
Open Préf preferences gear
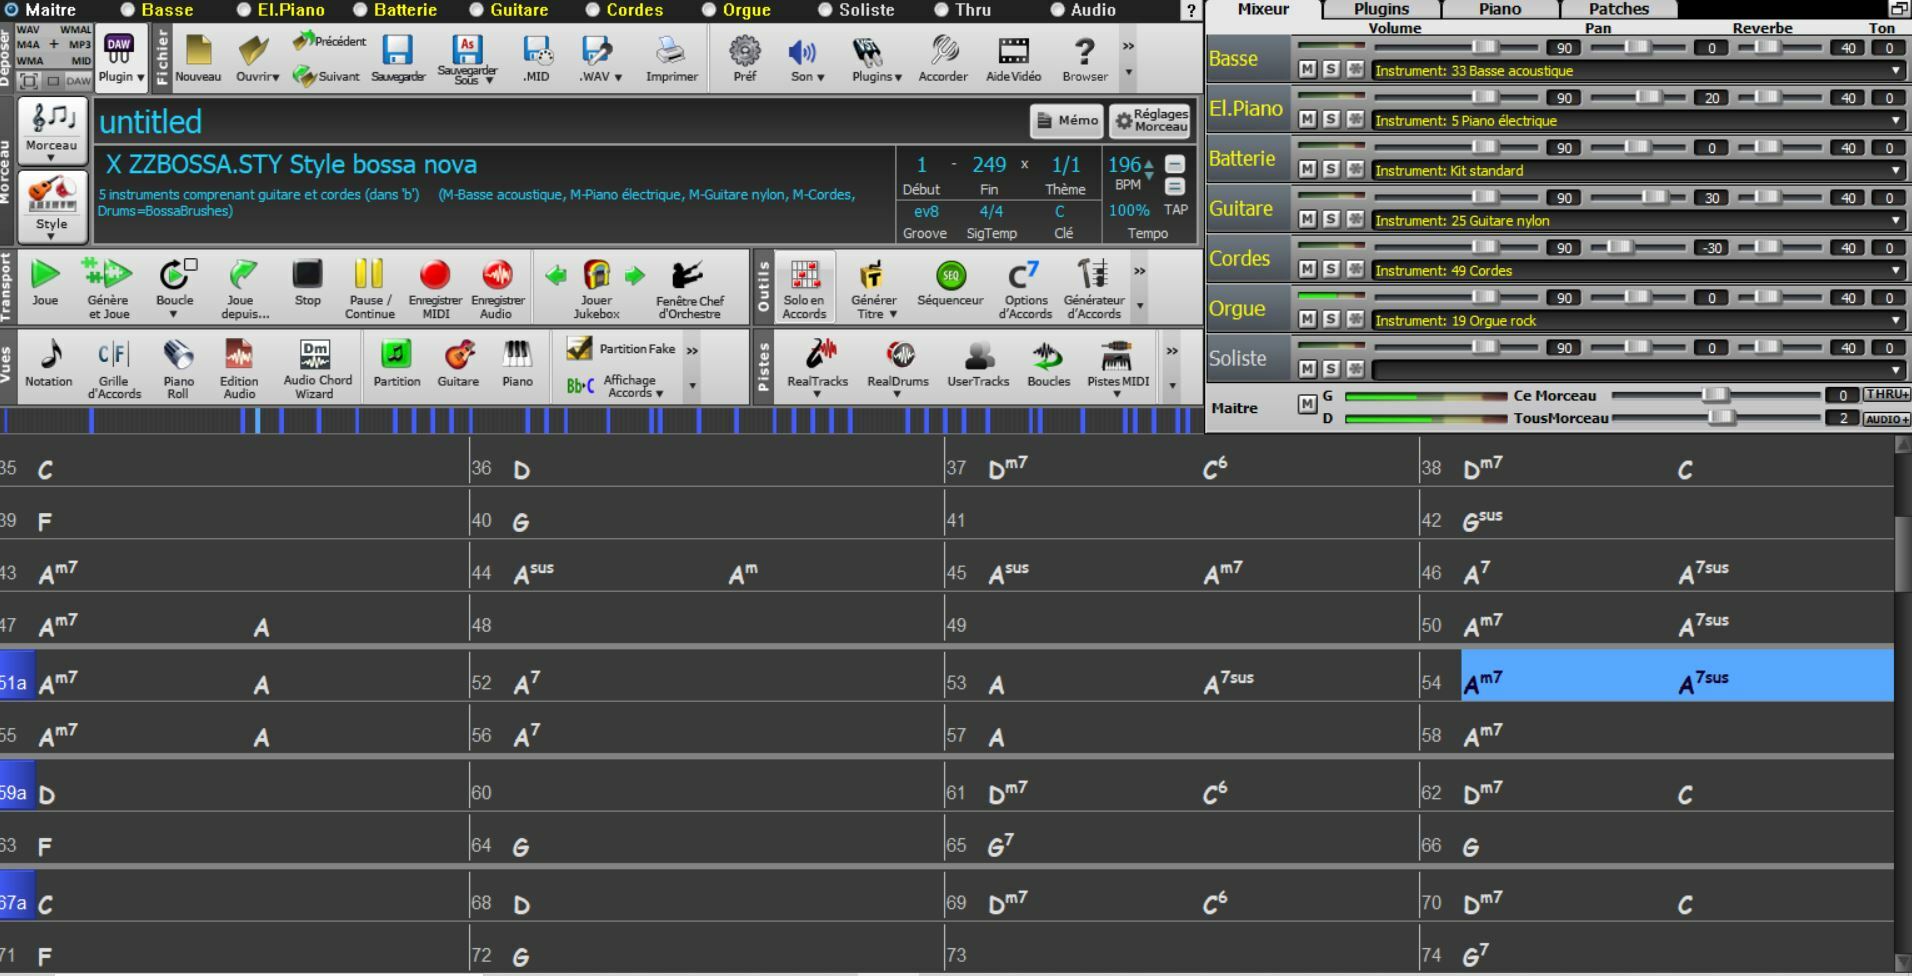745,58
